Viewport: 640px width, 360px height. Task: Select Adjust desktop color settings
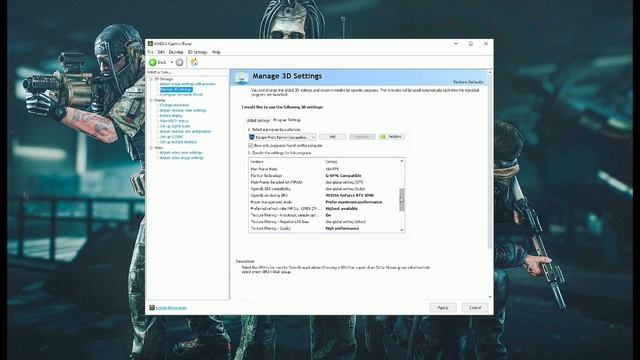click(183, 111)
